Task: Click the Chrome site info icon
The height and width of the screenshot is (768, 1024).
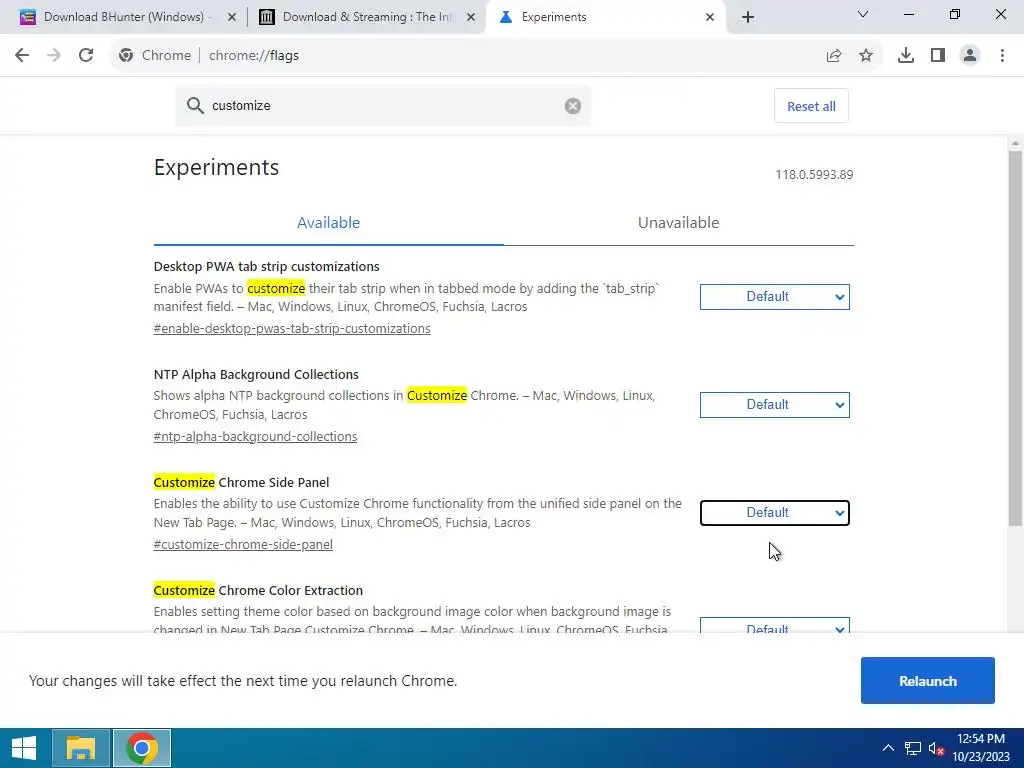Action: pyautogui.click(x=126, y=56)
